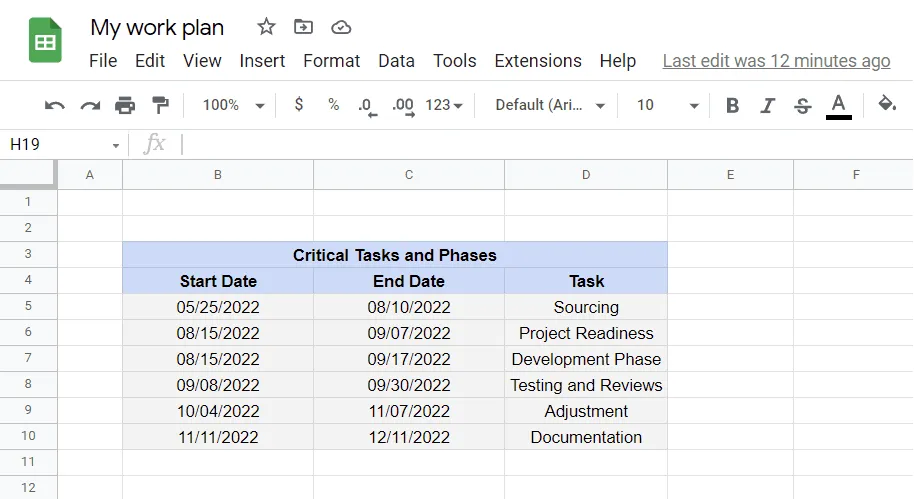Image resolution: width=914 pixels, height=499 pixels.
Task: Check the cloud save status icon
Action: coord(341,27)
